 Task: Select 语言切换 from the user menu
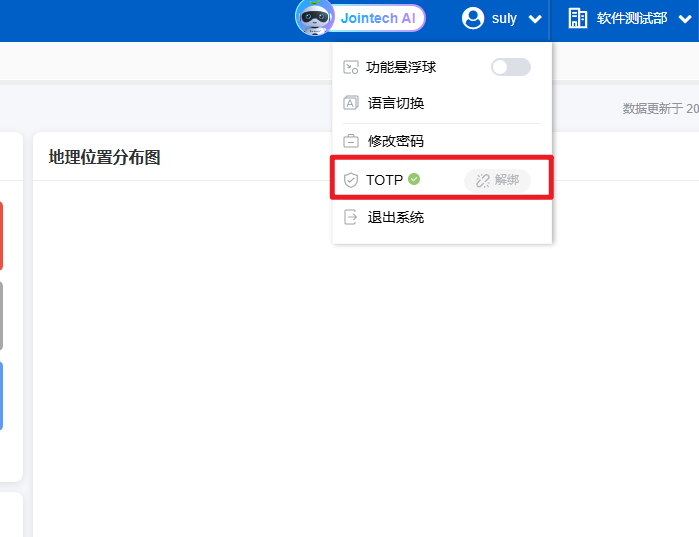[396, 103]
